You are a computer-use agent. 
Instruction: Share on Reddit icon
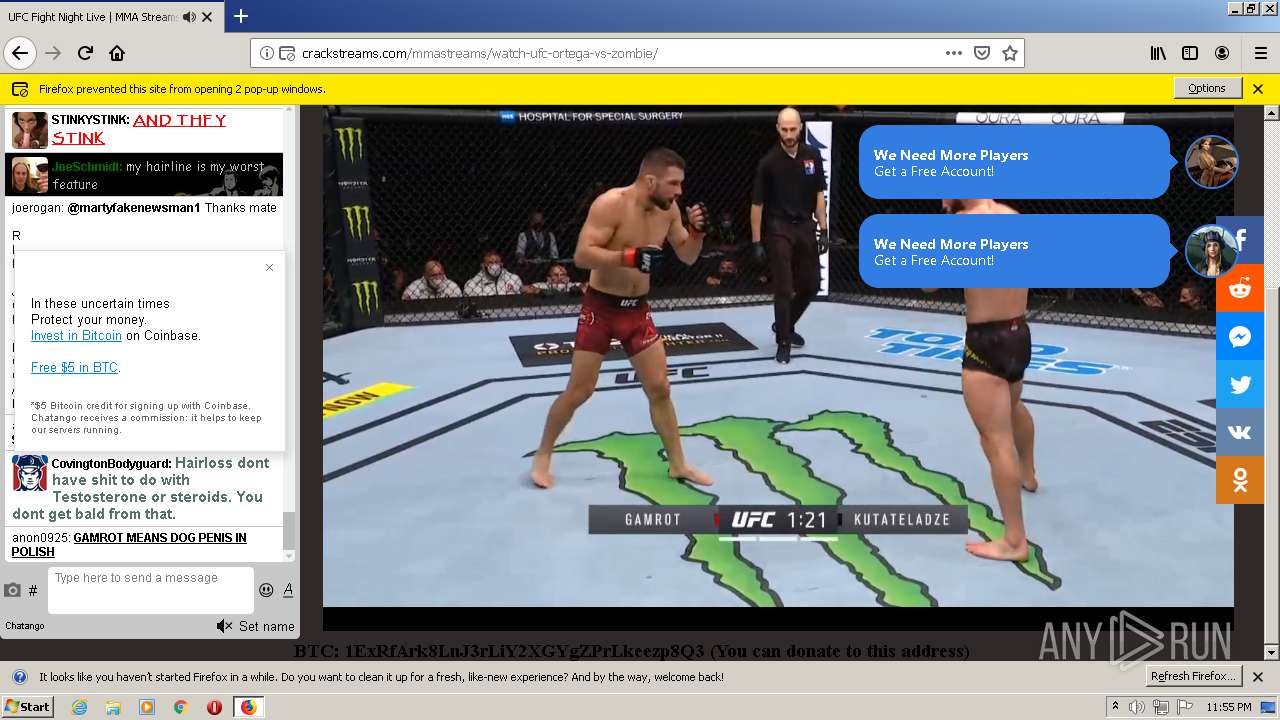pos(1240,288)
